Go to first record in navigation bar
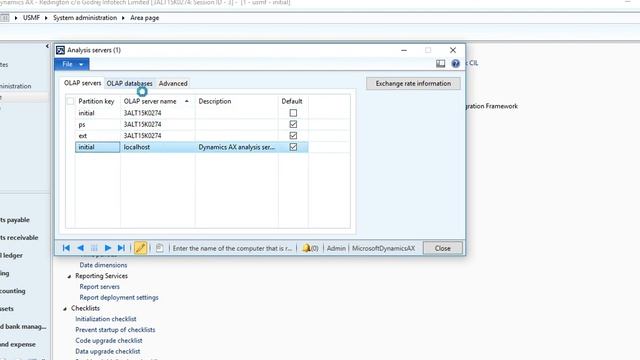The image size is (640, 360). tap(66, 248)
